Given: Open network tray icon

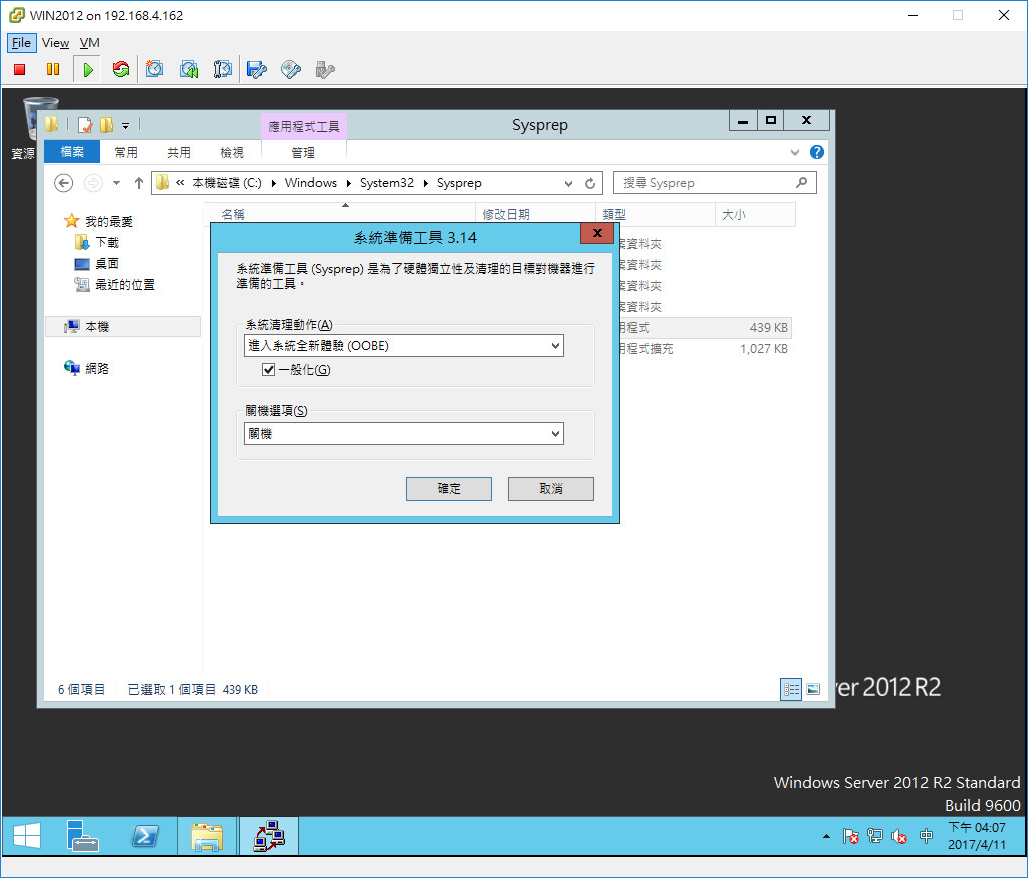Looking at the screenshot, I should (875, 836).
